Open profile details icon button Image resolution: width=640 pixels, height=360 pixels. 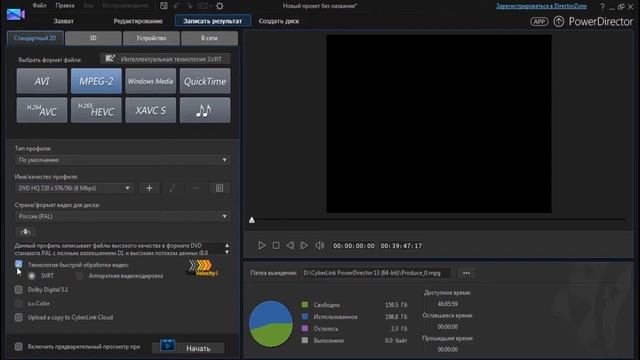tap(220, 188)
